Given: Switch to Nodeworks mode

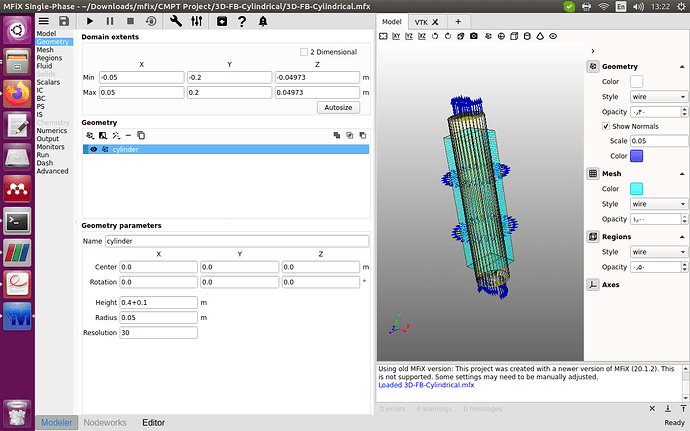Looking at the screenshot, I should pyautogui.click(x=105, y=423).
